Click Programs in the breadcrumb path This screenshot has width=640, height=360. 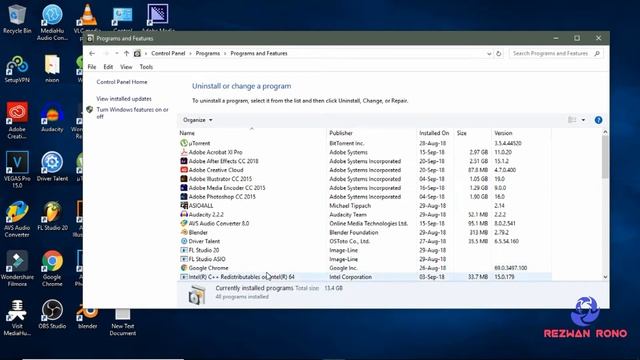coord(207,53)
